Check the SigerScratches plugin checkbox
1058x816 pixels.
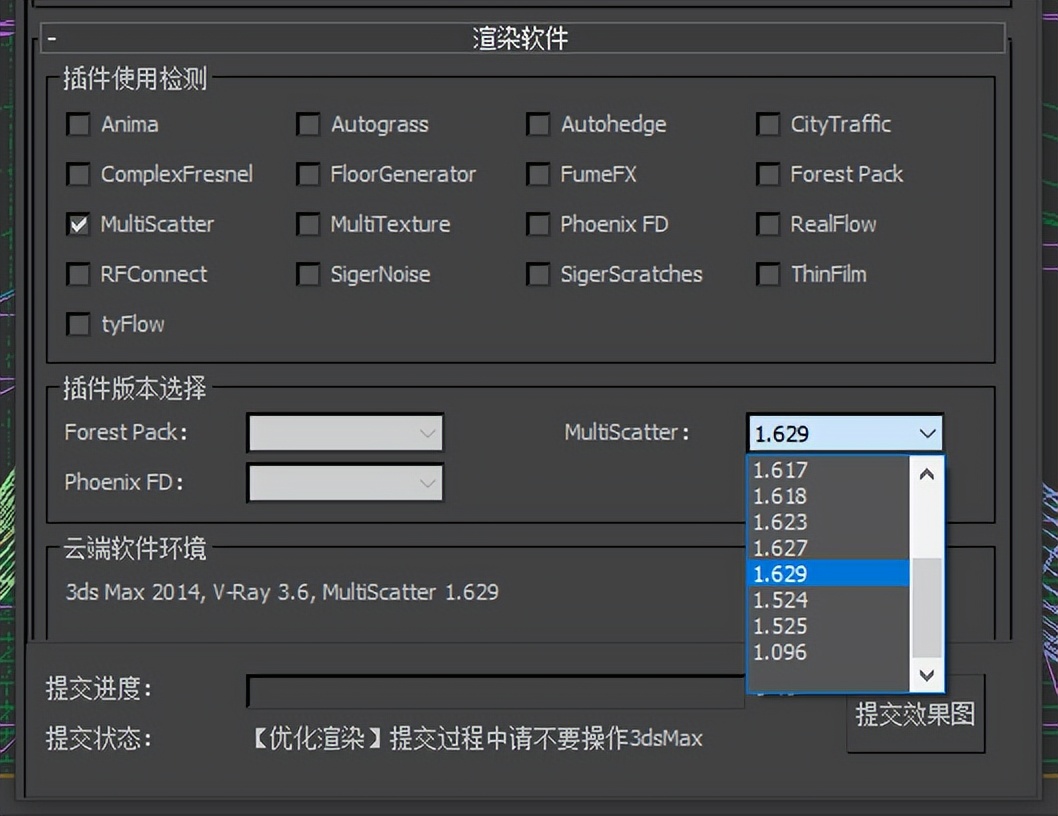coord(537,274)
